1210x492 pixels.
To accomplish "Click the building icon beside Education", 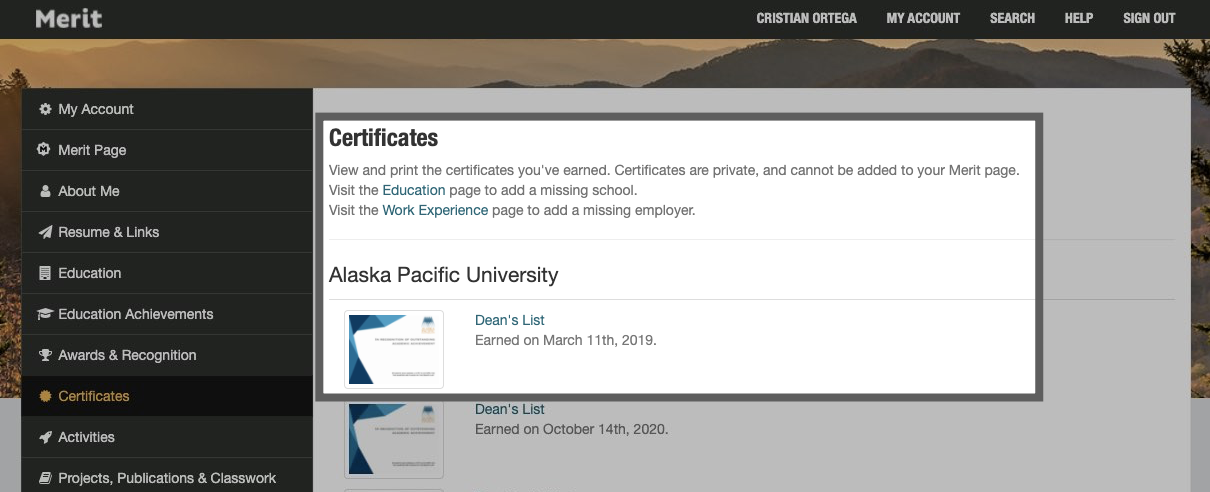I will coord(45,273).
